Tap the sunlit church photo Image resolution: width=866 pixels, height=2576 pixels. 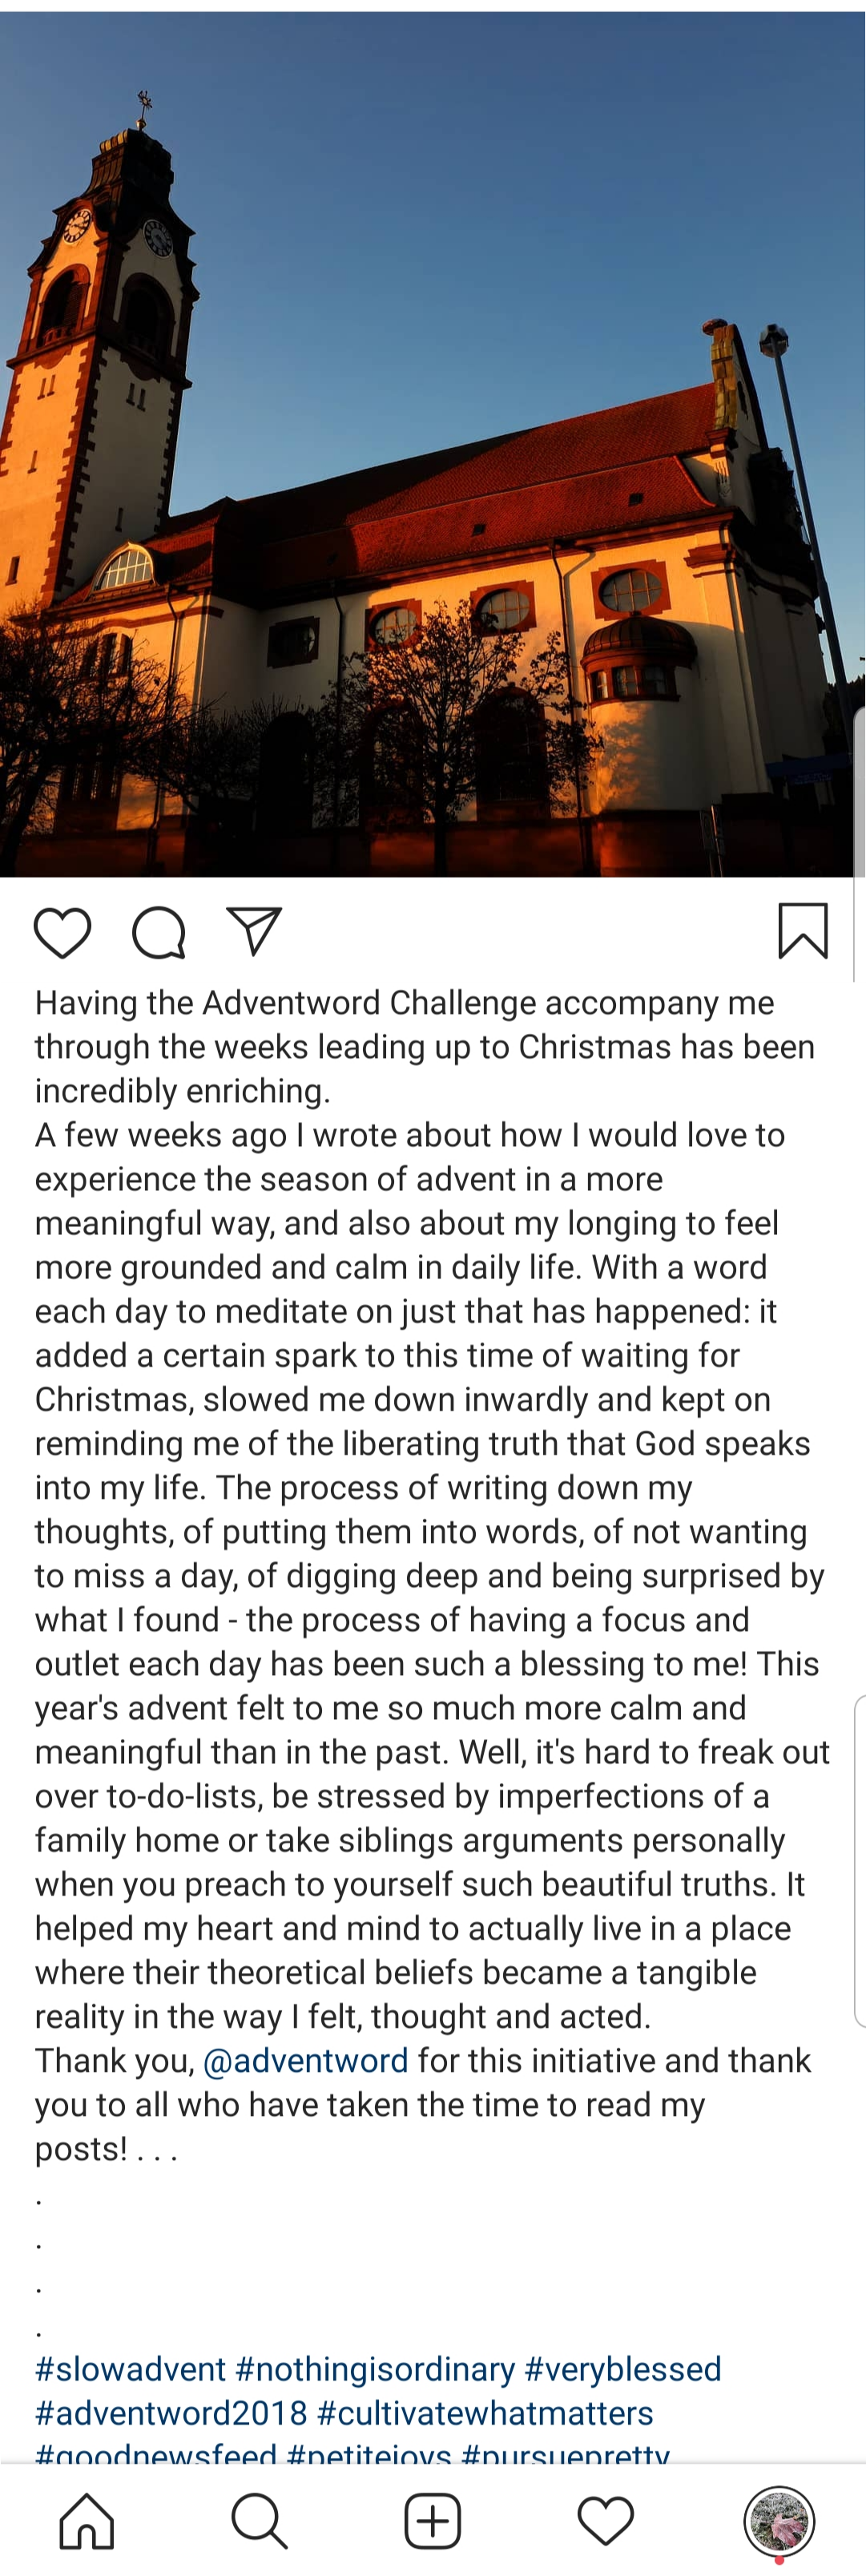coord(432,445)
